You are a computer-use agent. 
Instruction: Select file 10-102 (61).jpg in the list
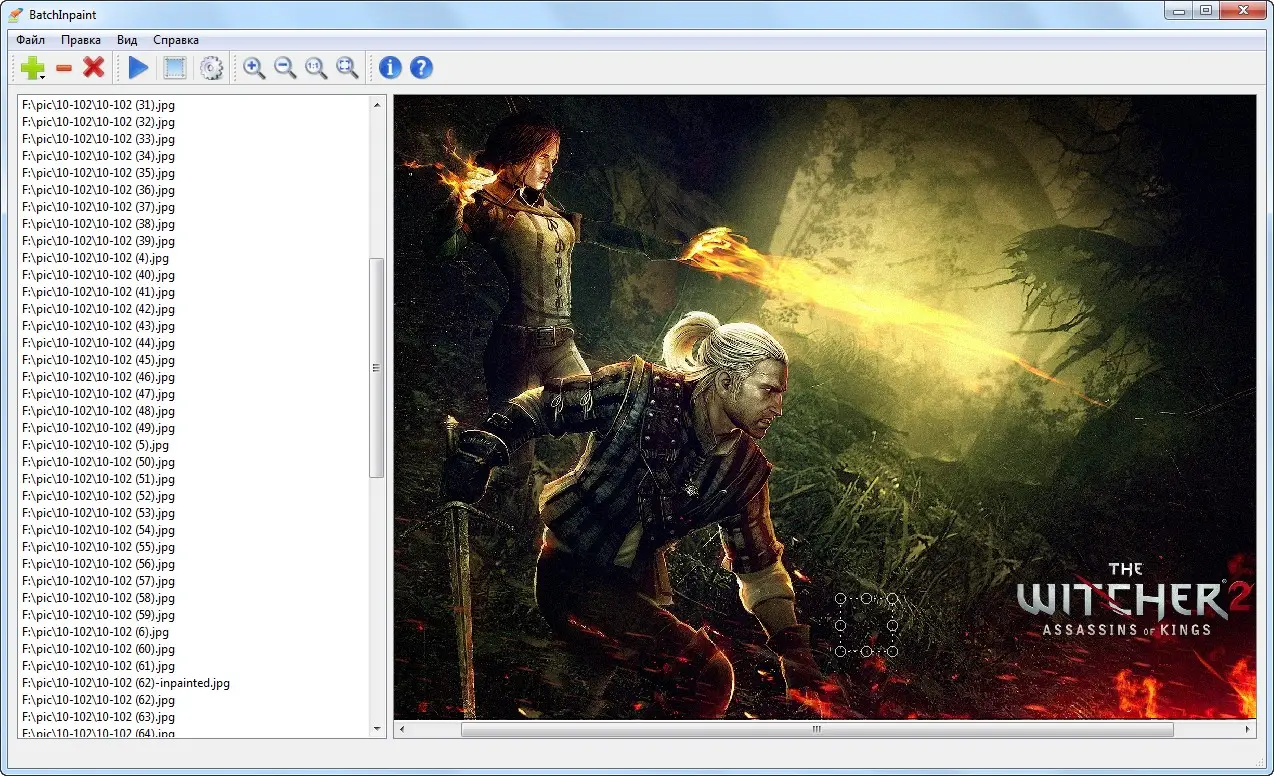pyautogui.click(x=98, y=666)
